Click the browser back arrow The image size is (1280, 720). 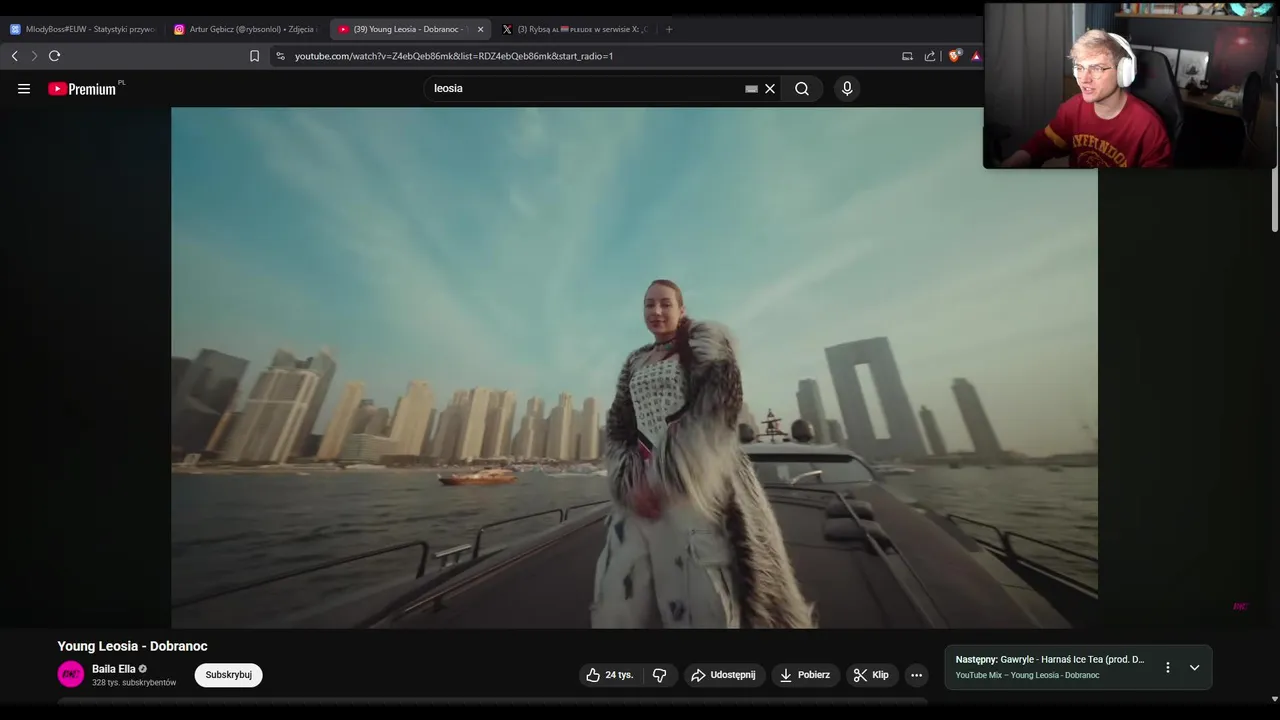(14, 56)
